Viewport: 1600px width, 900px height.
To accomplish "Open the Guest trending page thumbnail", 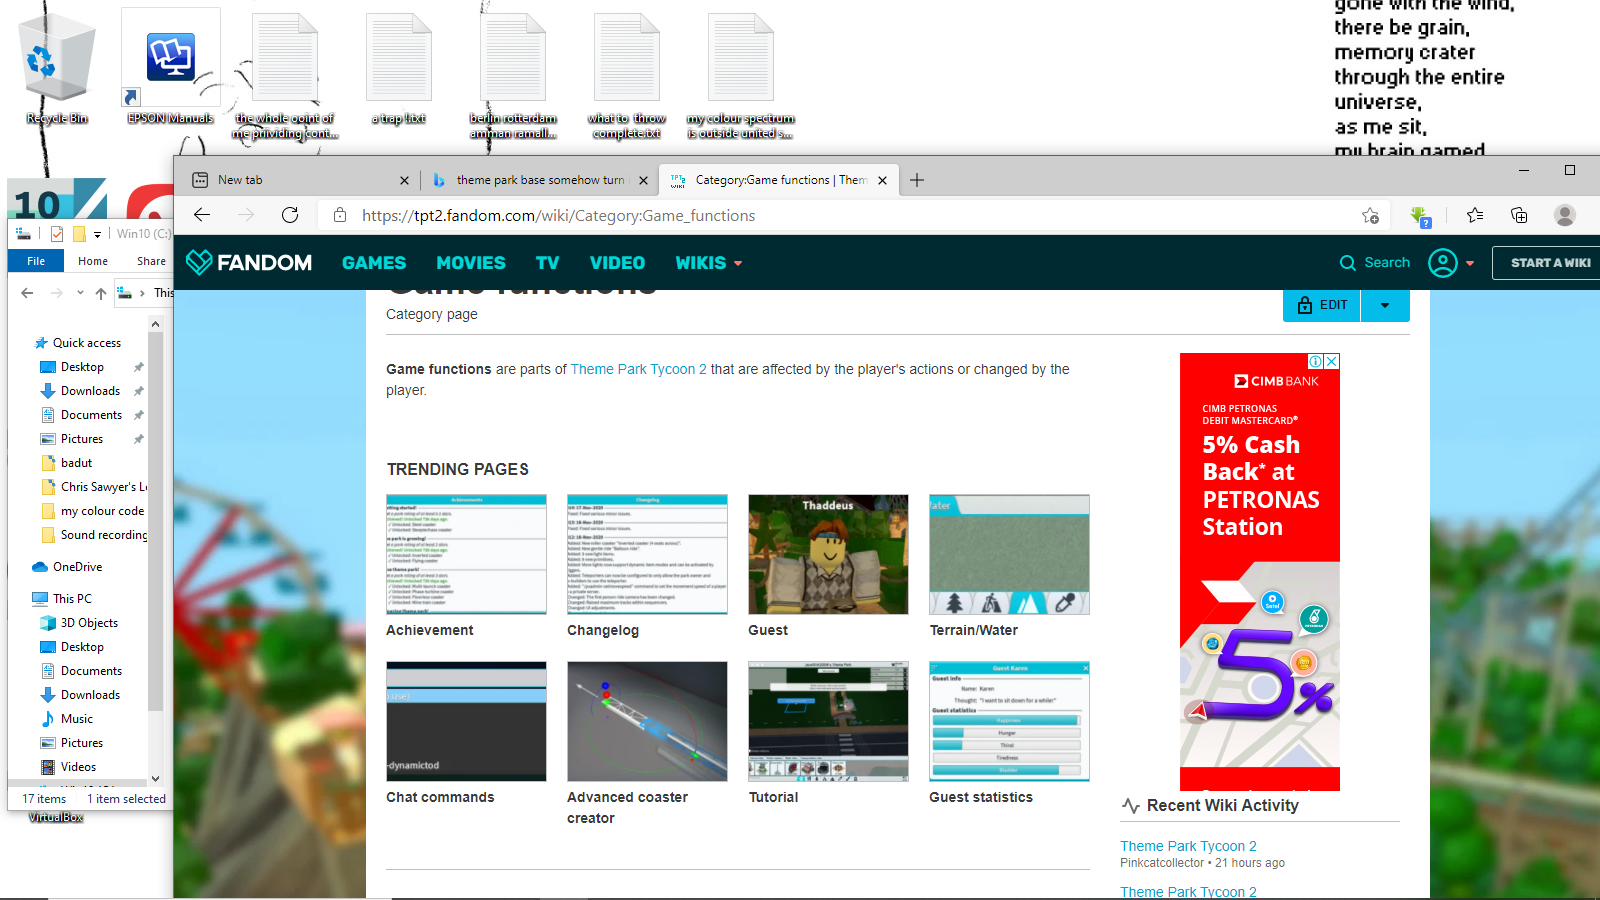I will pos(828,554).
